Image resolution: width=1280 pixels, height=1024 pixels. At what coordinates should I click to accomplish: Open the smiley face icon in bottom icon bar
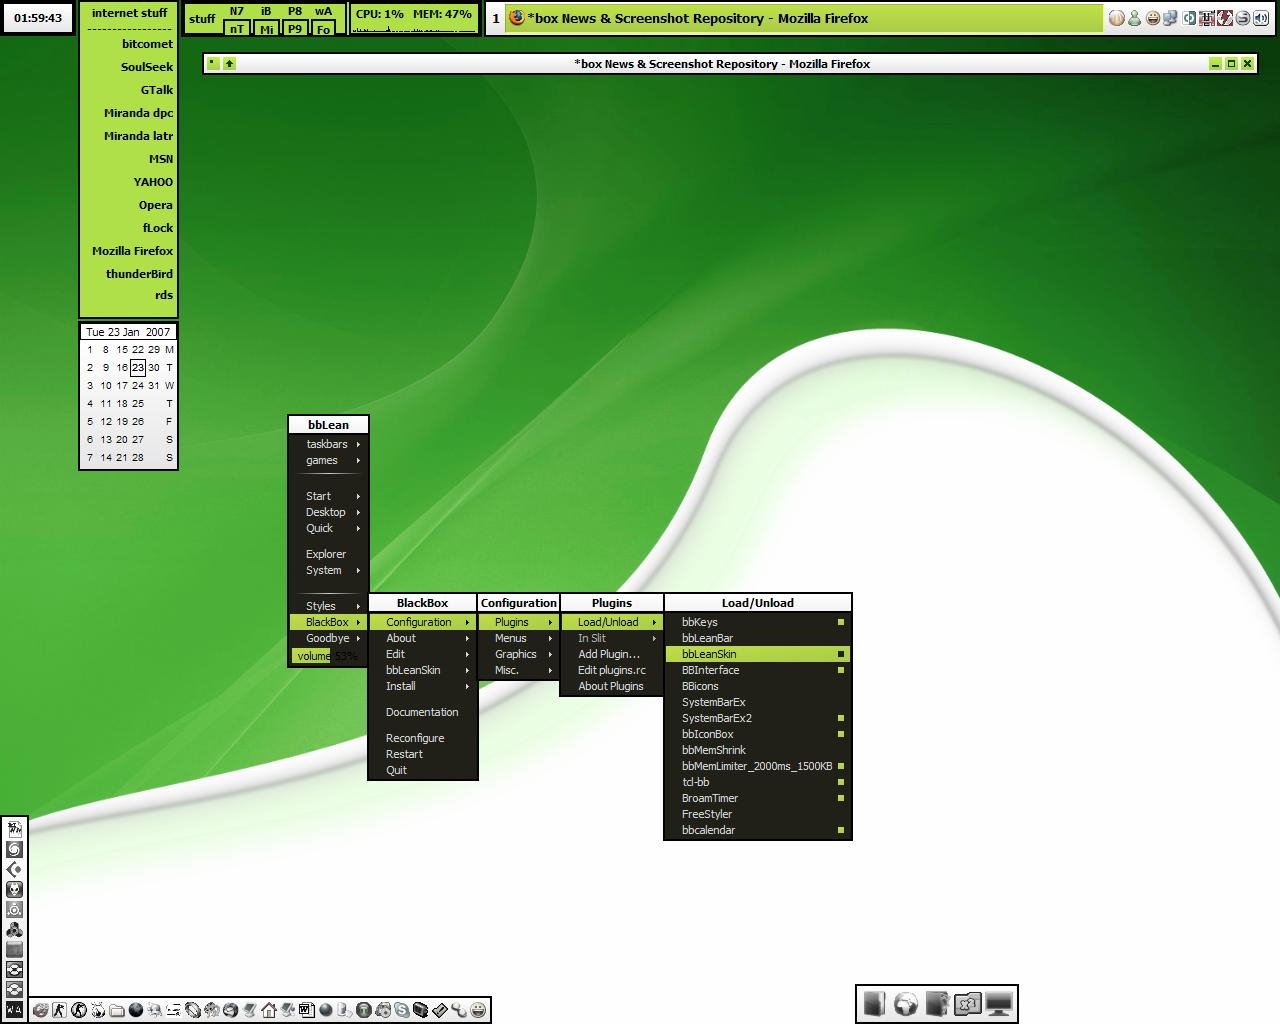(x=478, y=1010)
